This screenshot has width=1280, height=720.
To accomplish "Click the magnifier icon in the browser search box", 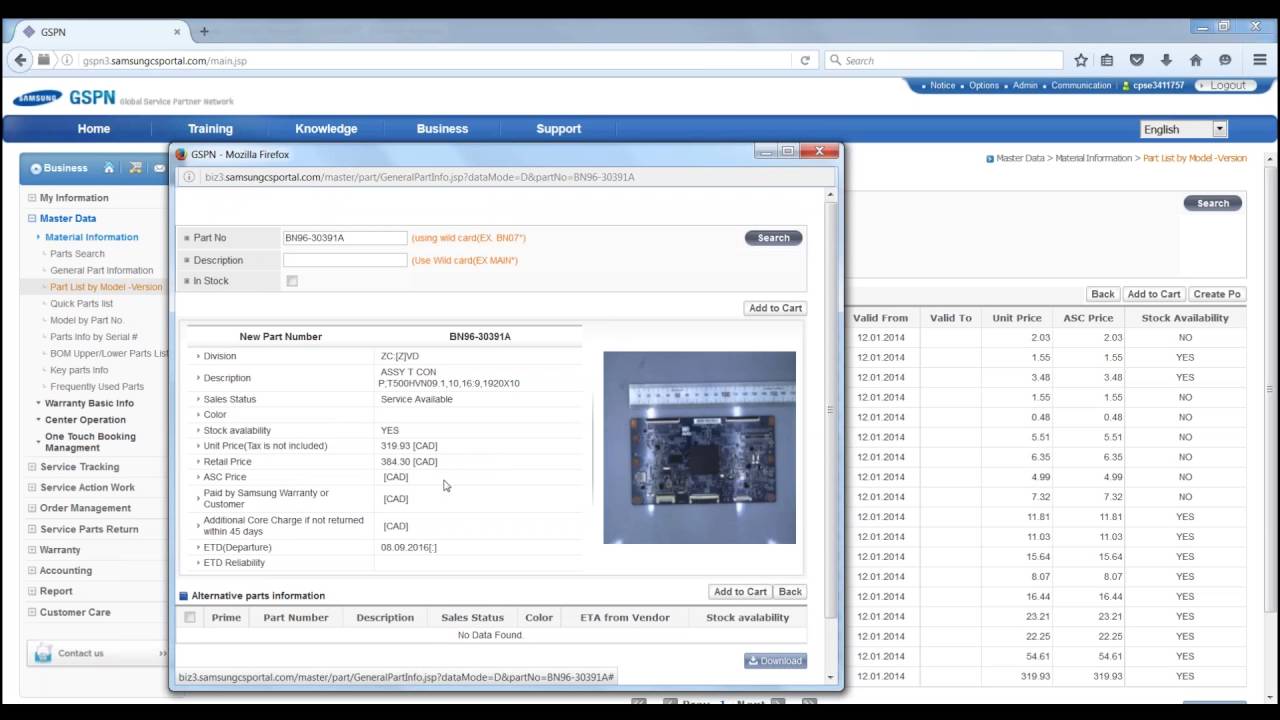I will pyautogui.click(x=835, y=60).
